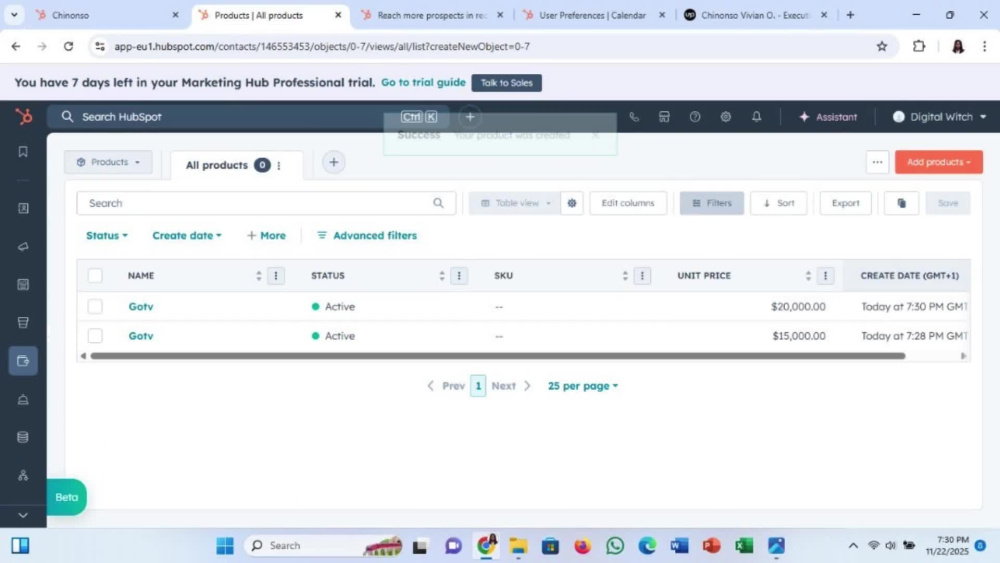Switch to the Chinonso browser tab
This screenshot has height=563, width=1000.
pyautogui.click(x=107, y=15)
